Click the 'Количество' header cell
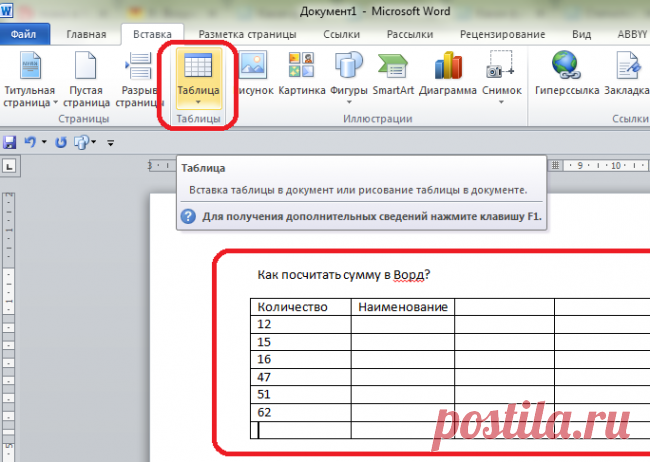This screenshot has width=650, height=462. pos(301,307)
